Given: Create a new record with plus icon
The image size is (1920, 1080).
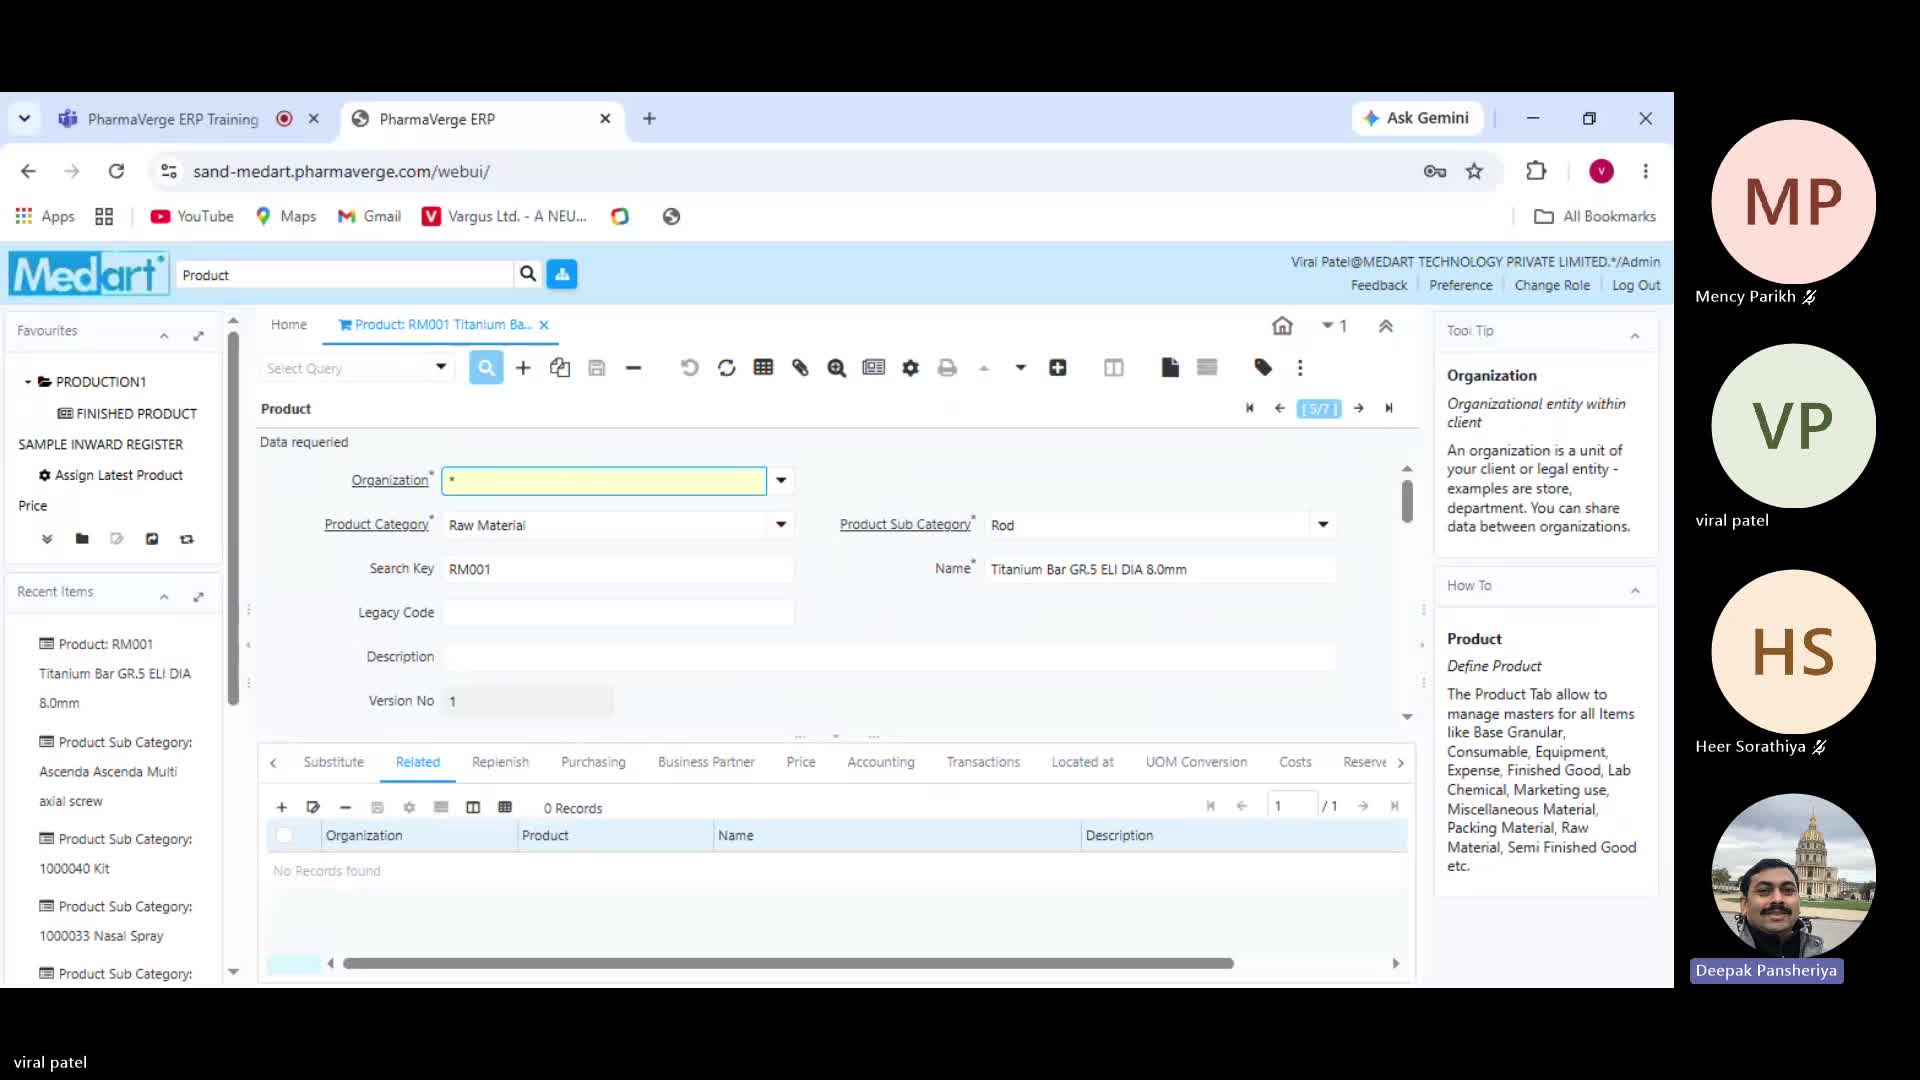Looking at the screenshot, I should [523, 368].
